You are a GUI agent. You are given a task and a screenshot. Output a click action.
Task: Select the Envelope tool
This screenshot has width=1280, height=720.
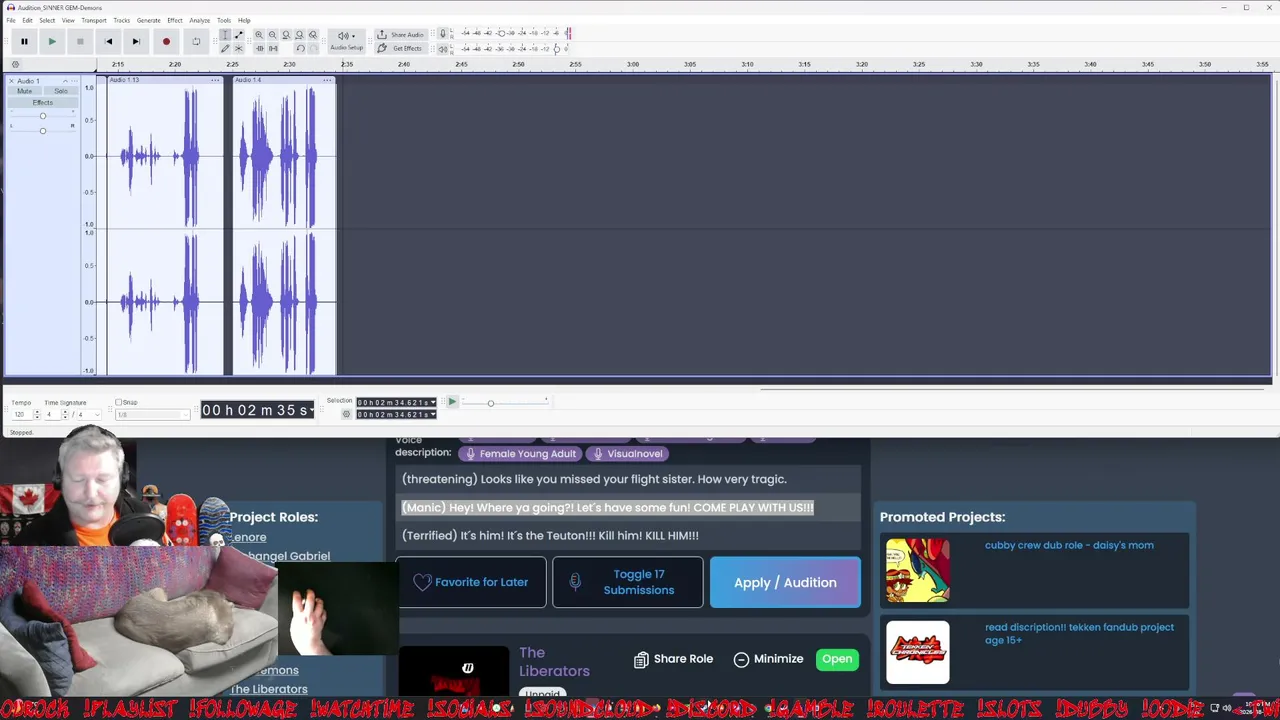(x=238, y=35)
